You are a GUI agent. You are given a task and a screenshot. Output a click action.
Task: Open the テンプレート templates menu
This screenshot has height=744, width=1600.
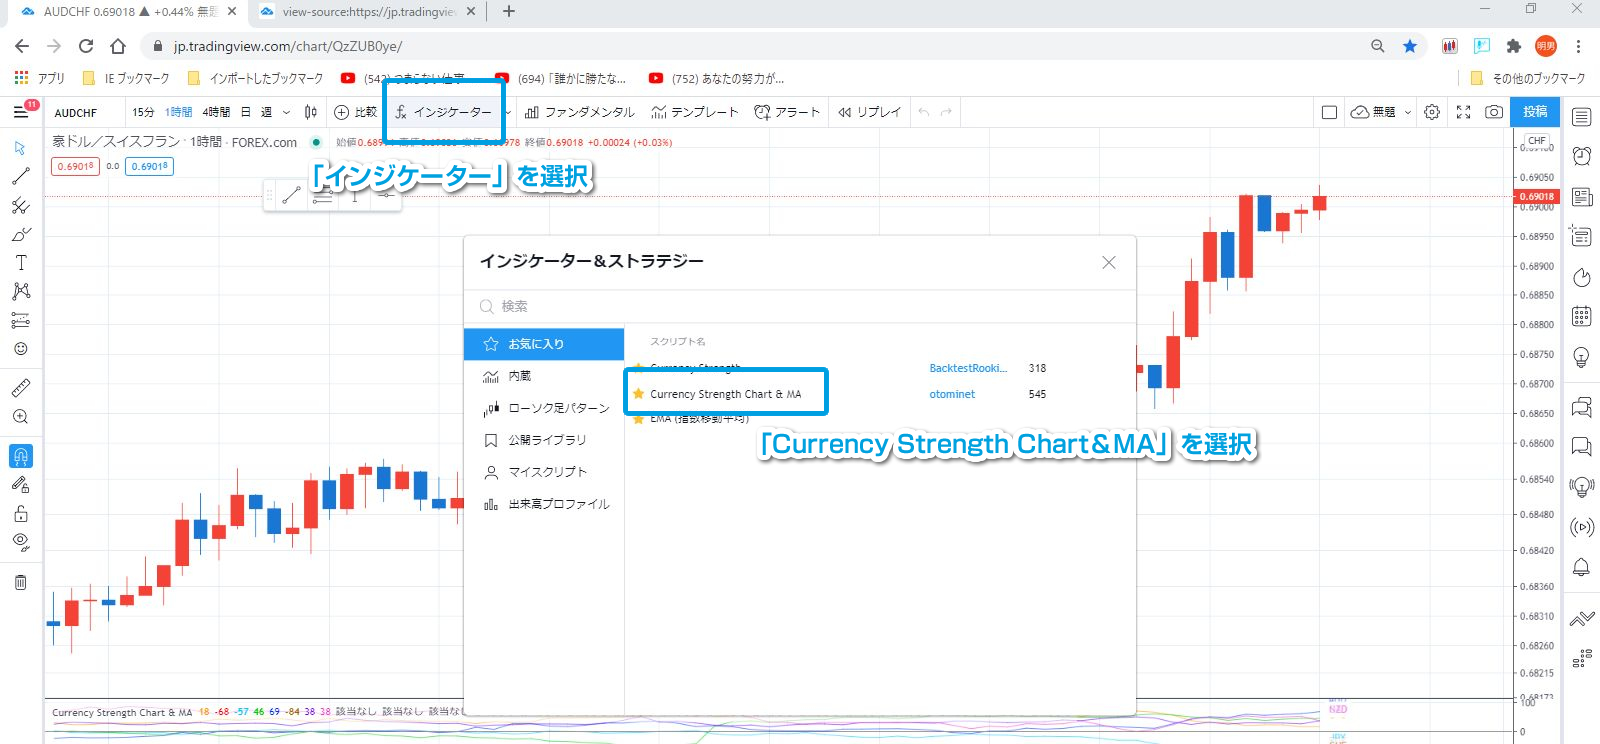click(x=694, y=112)
